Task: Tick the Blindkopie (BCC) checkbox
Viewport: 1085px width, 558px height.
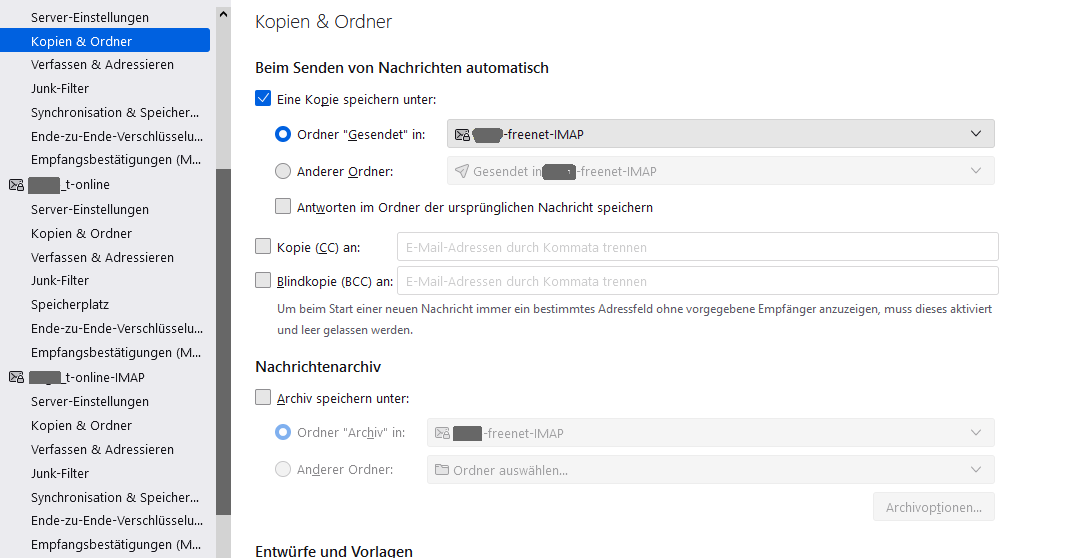Action: 264,281
